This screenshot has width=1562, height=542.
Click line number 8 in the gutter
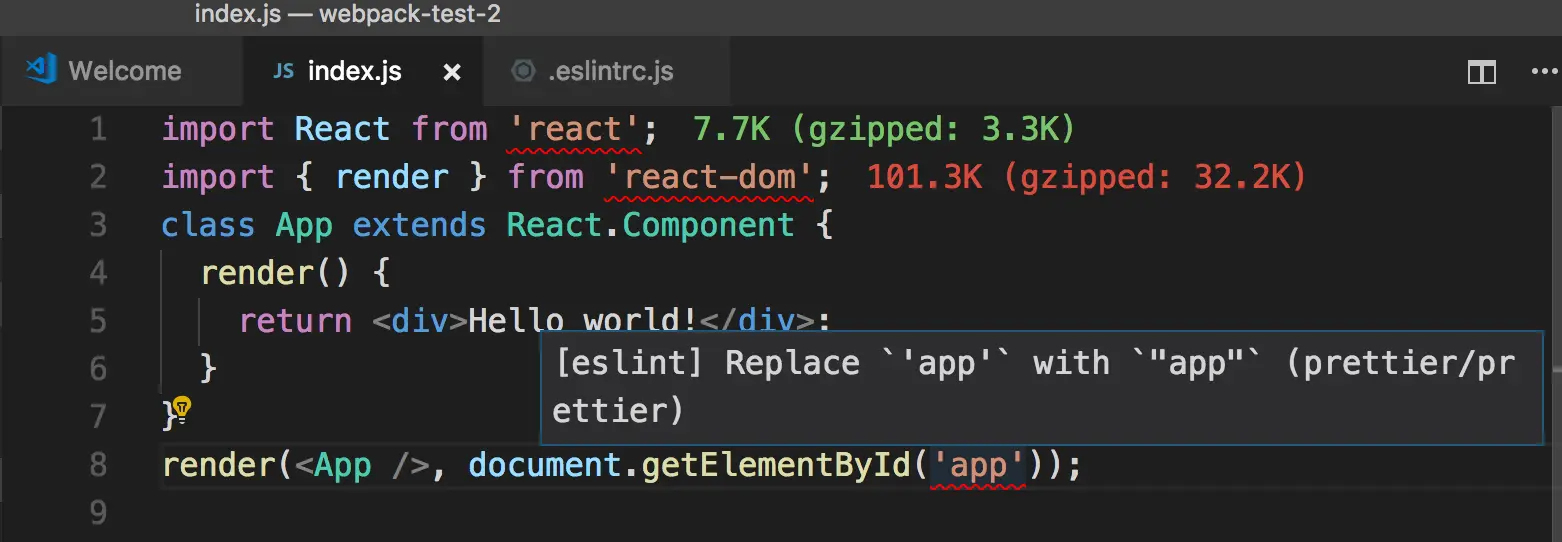[98, 465]
